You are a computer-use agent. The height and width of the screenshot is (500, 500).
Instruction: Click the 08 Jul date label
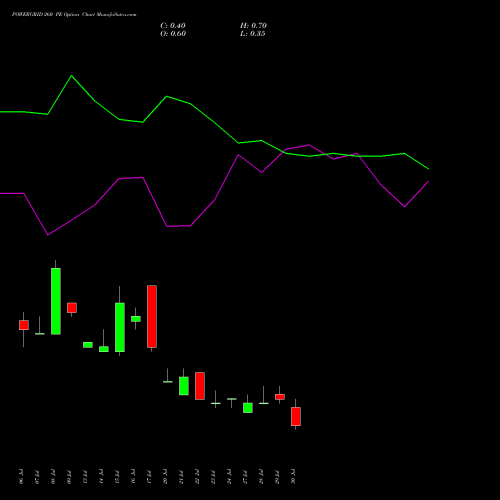[x=53, y=476]
